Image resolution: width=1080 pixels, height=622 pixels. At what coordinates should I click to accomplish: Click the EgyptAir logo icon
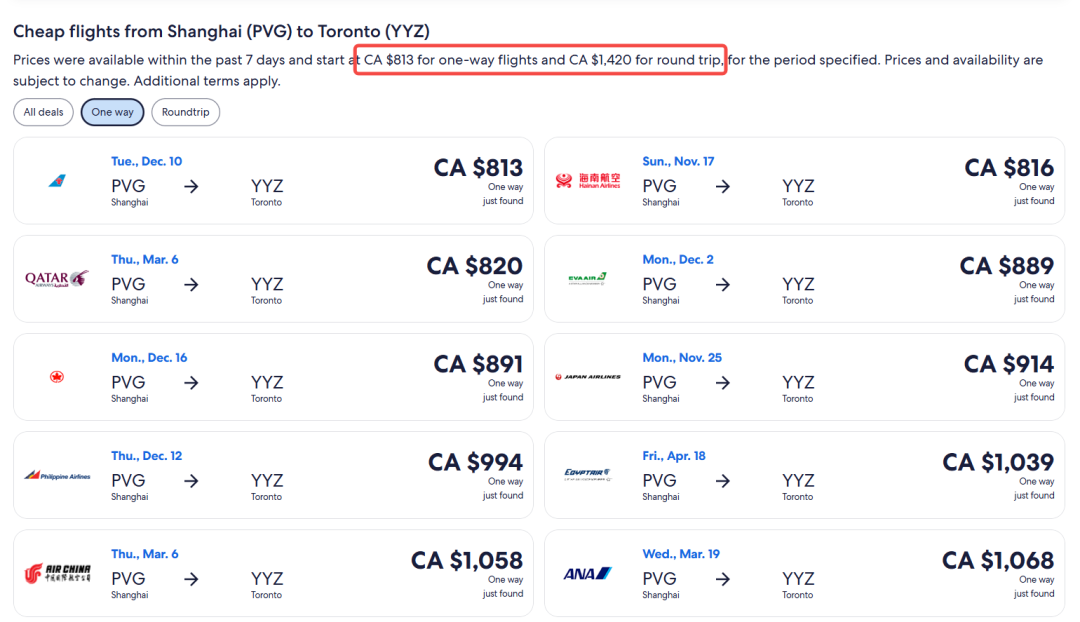pyautogui.click(x=588, y=474)
